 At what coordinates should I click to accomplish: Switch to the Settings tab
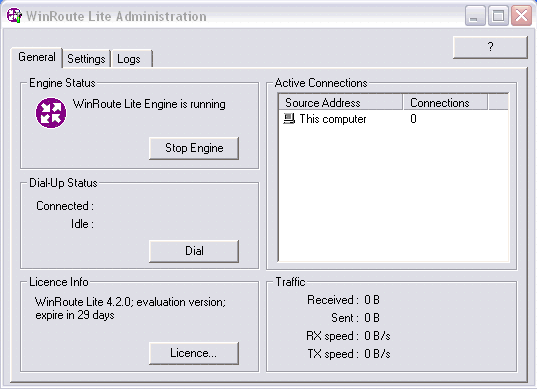click(x=86, y=59)
